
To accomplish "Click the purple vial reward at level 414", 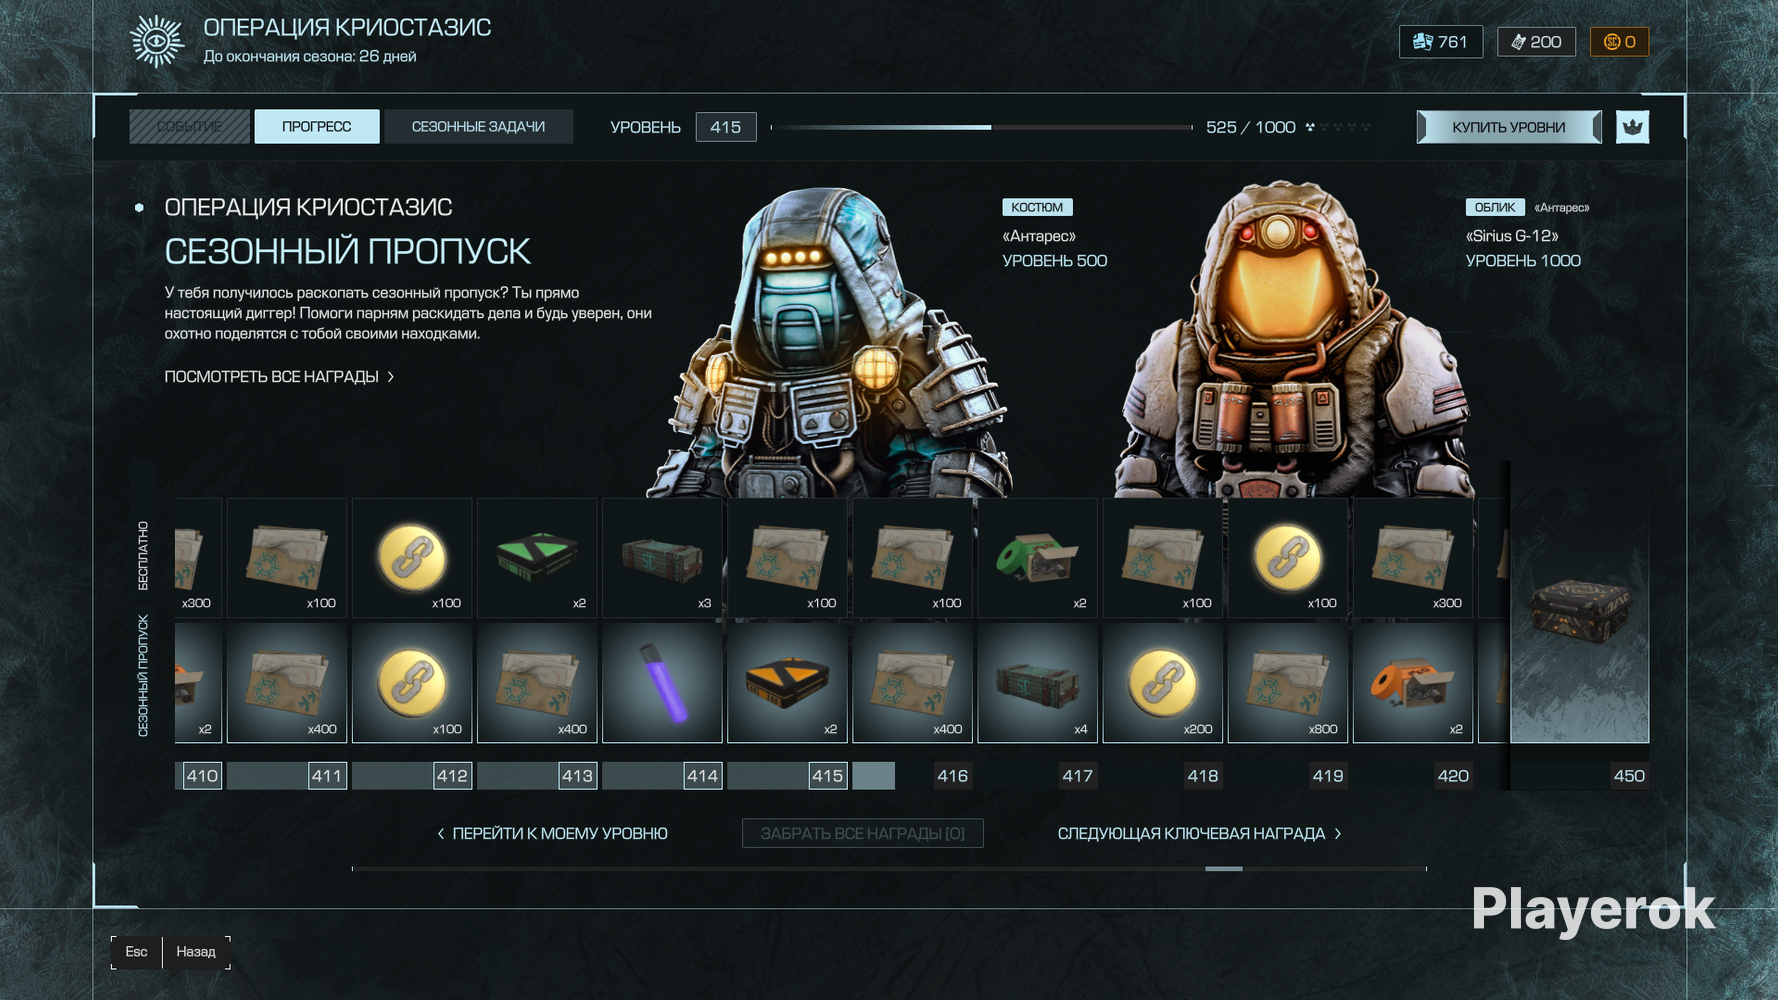I will (662, 683).
